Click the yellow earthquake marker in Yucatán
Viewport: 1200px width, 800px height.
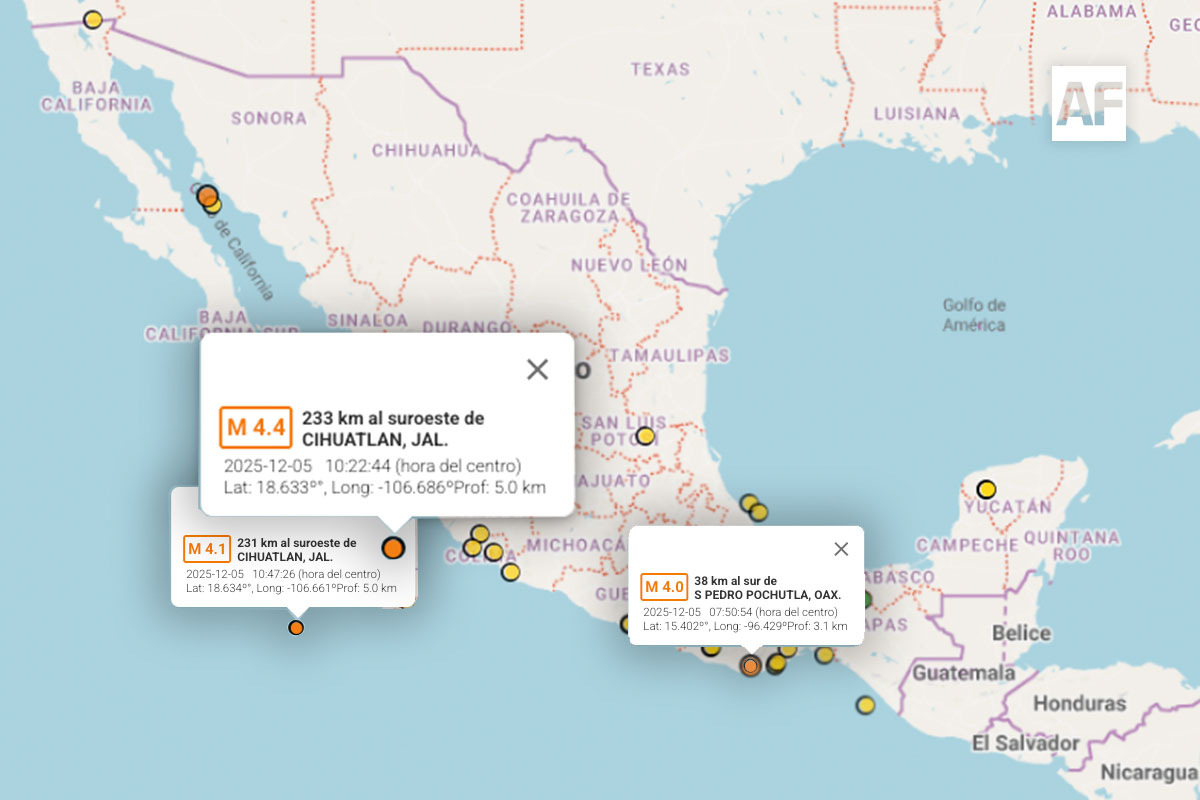tap(986, 489)
